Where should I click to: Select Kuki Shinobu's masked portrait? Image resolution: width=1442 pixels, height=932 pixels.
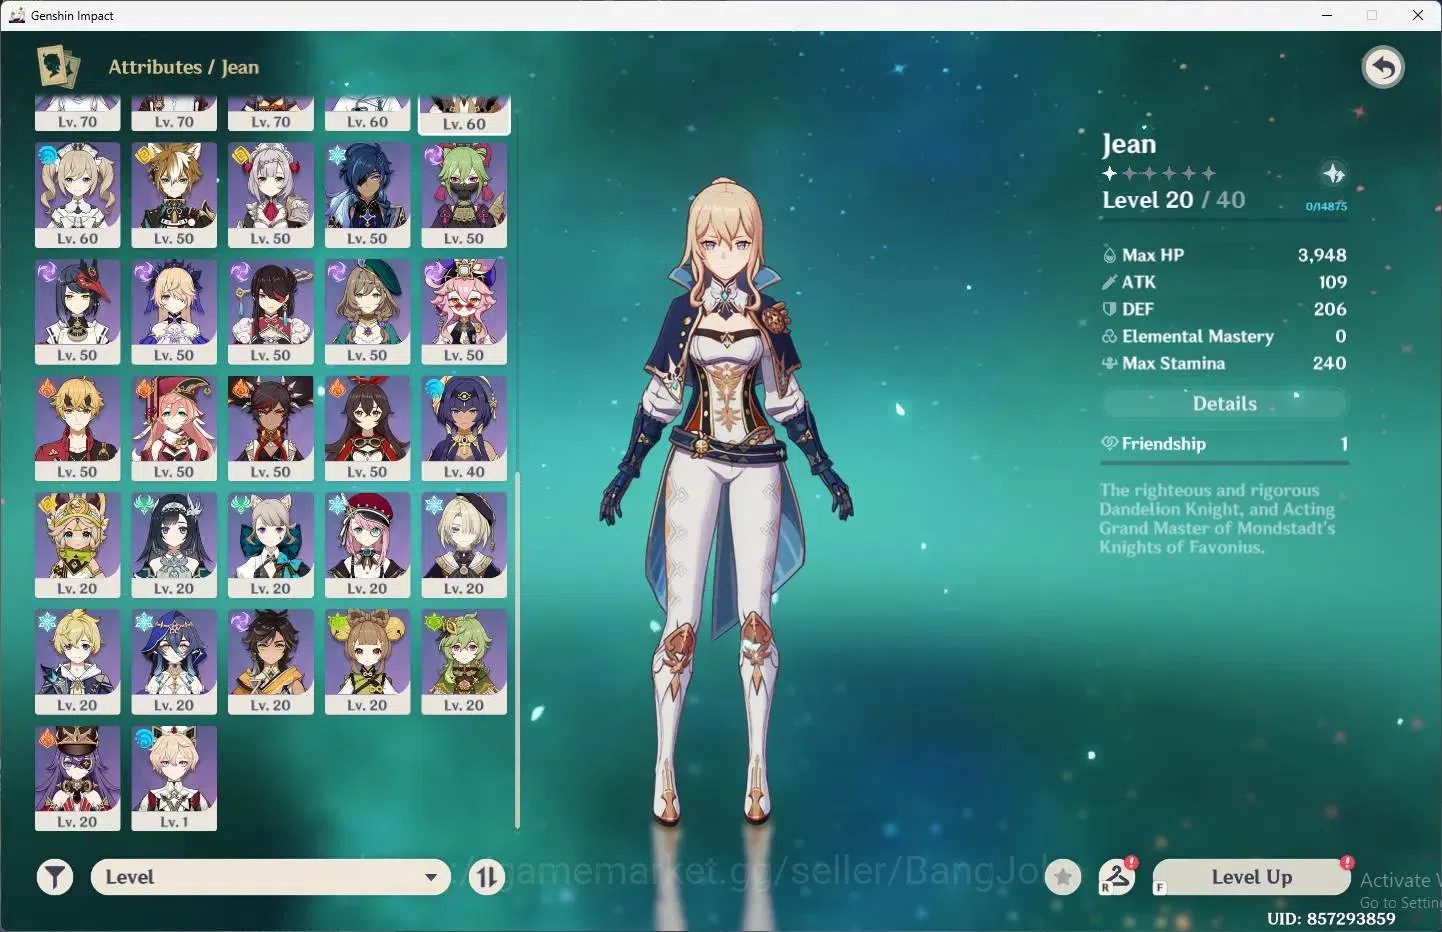[x=464, y=195]
